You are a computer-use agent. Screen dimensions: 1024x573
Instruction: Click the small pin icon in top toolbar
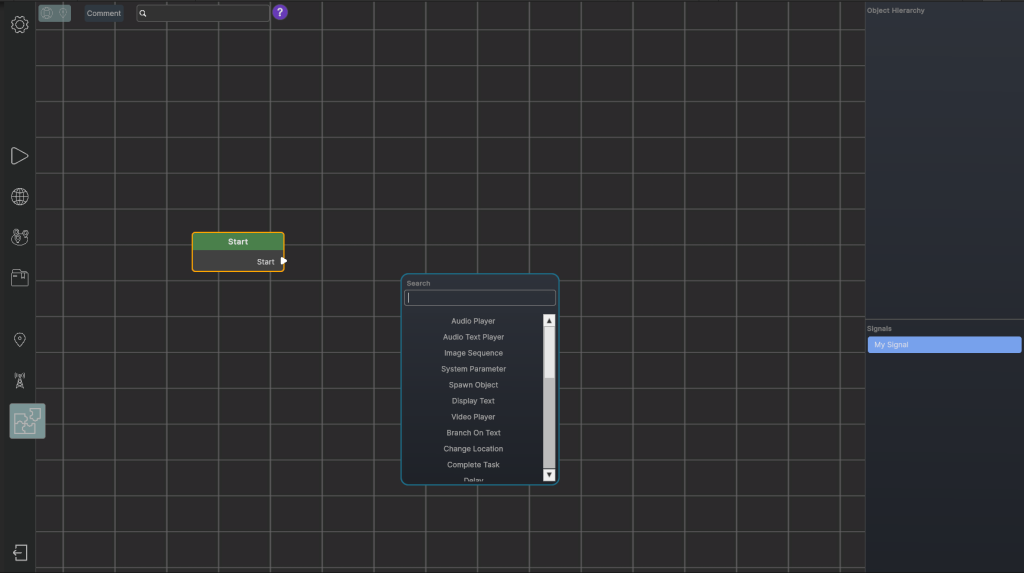click(x=63, y=13)
